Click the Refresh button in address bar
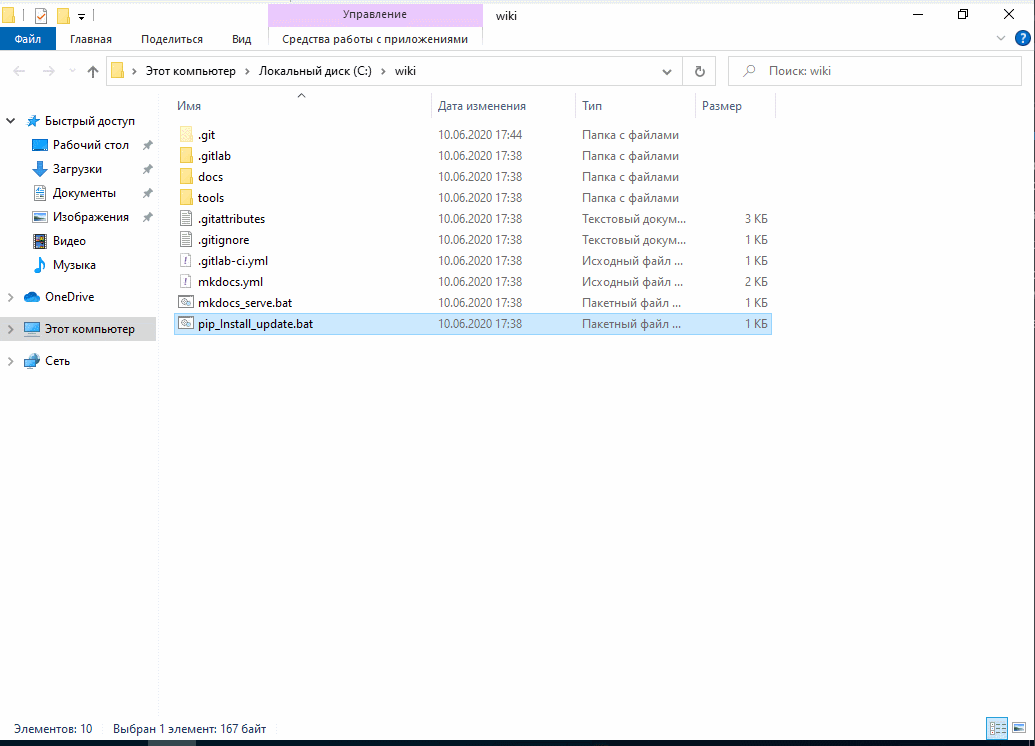The image size is (1035, 746). point(699,71)
